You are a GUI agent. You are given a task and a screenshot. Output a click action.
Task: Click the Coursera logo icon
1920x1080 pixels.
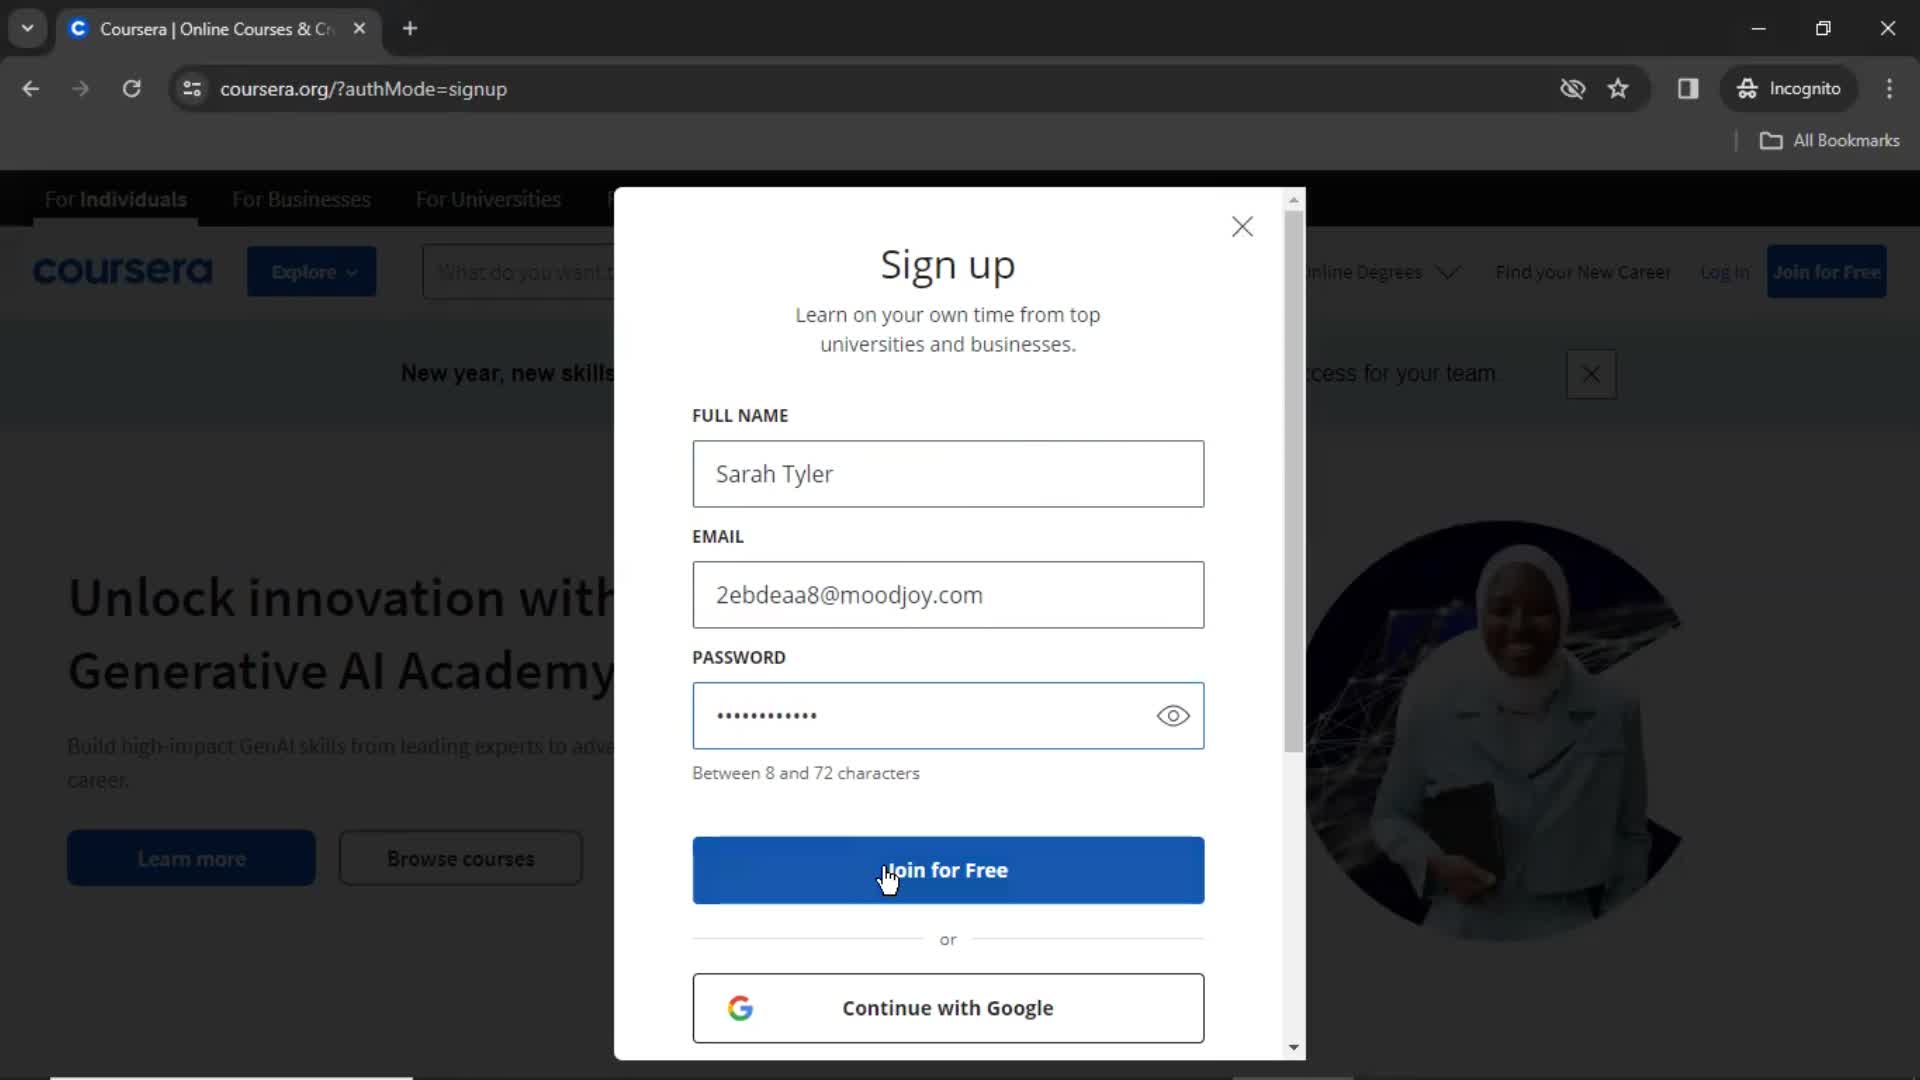tap(121, 272)
